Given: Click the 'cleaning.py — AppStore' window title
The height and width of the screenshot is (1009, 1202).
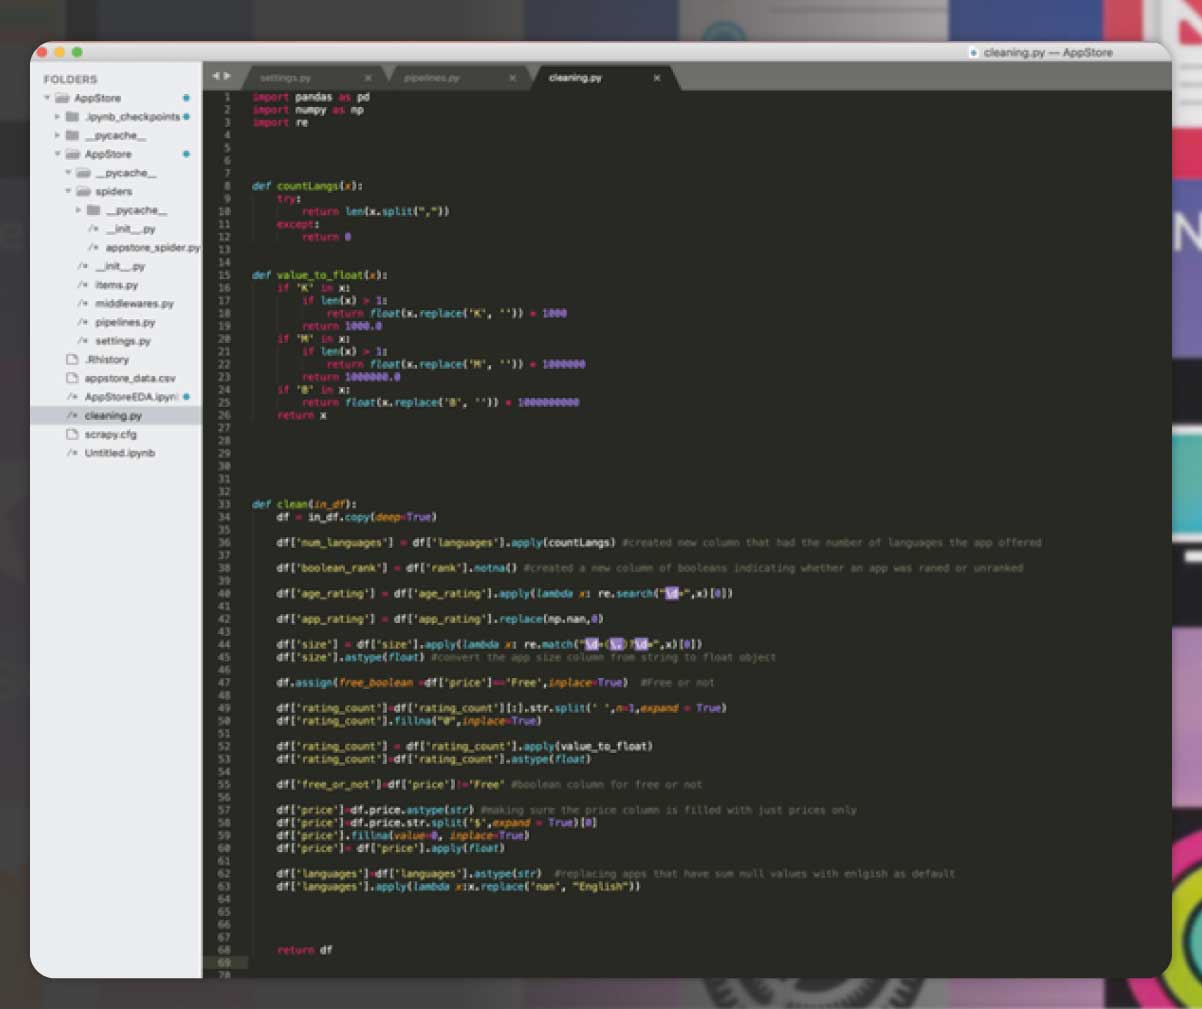Looking at the screenshot, I should point(1048,52).
